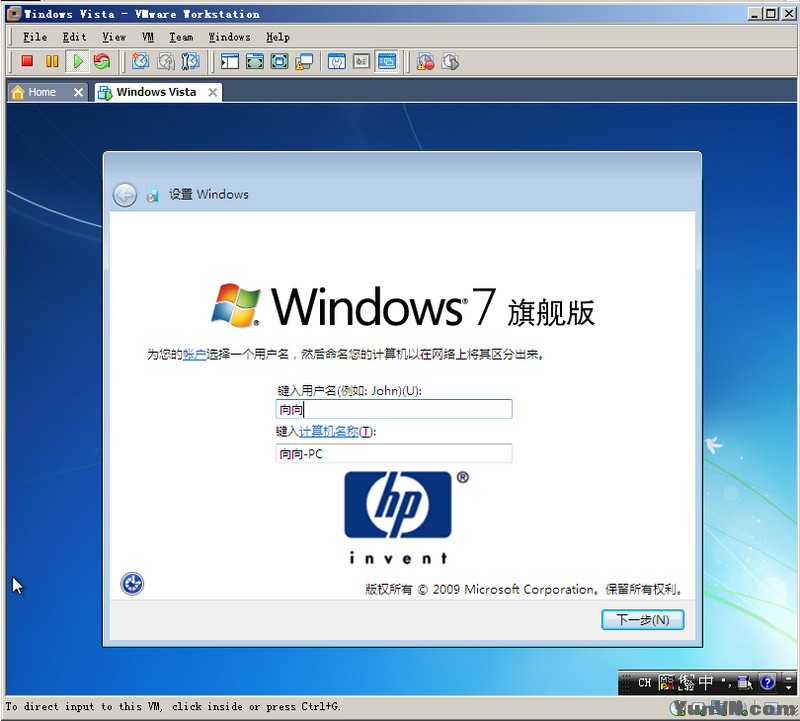Viewport: 800px width, 721px height.
Task: Click the 下一步(N) next button
Action: pos(643,619)
